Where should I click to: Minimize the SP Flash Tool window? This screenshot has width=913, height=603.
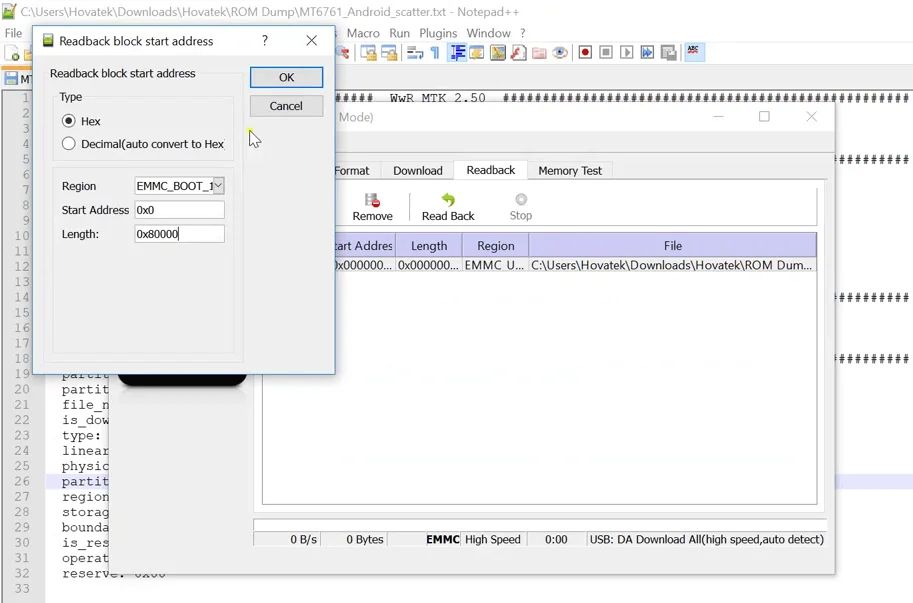pos(719,116)
